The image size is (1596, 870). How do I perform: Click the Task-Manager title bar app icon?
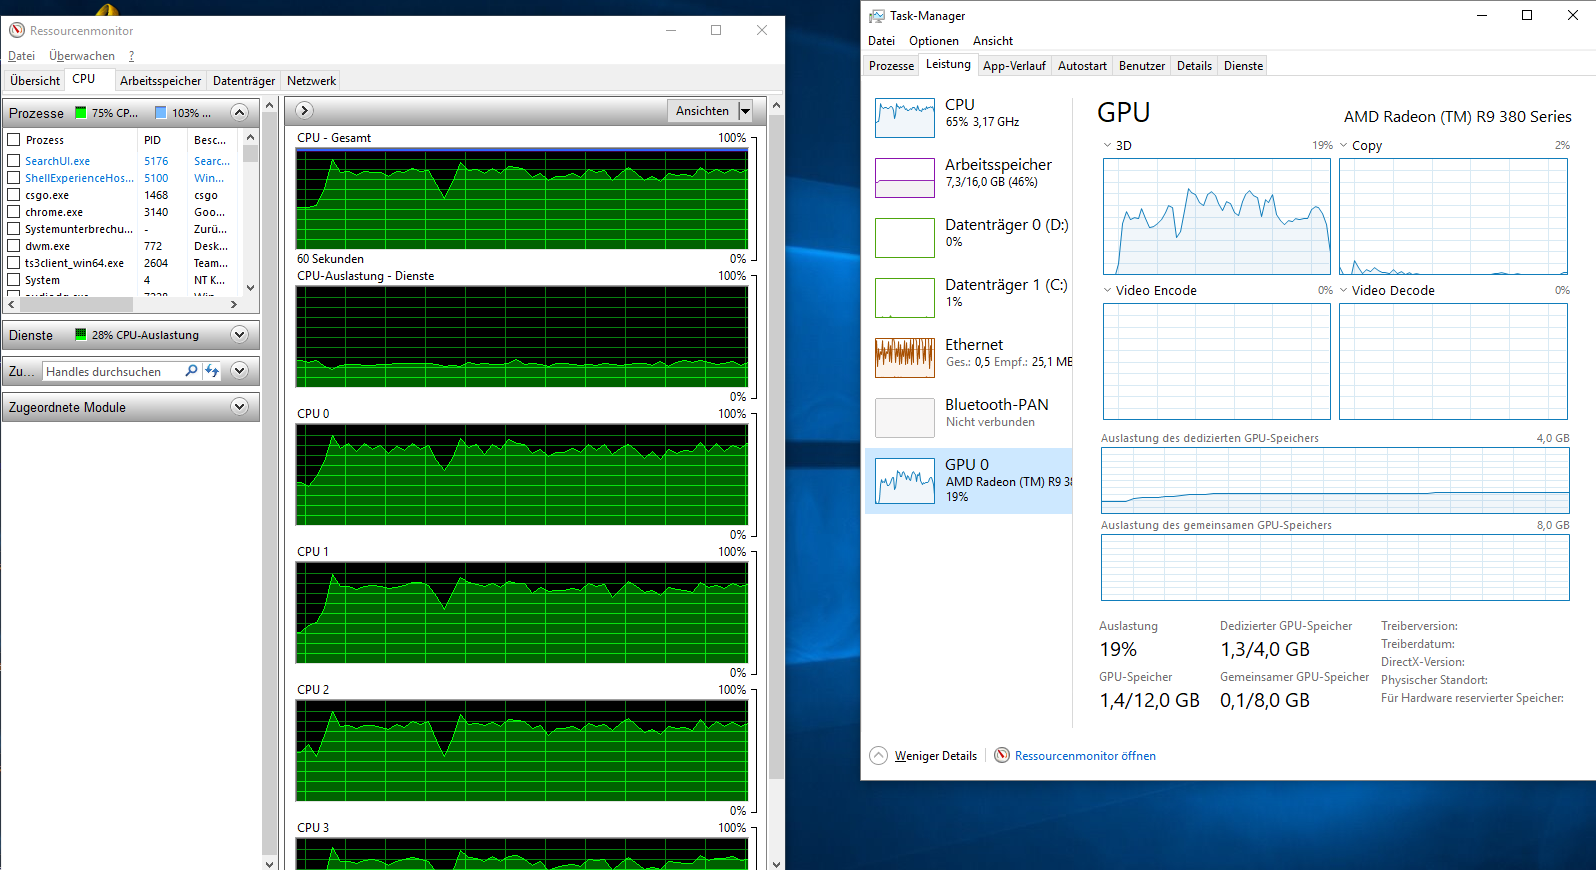point(877,16)
